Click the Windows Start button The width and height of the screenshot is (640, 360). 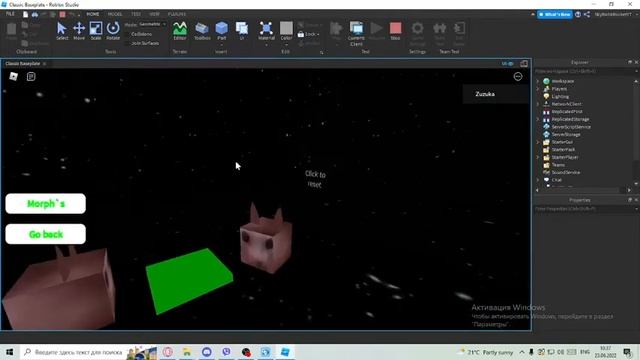pyautogui.click(x=10, y=352)
